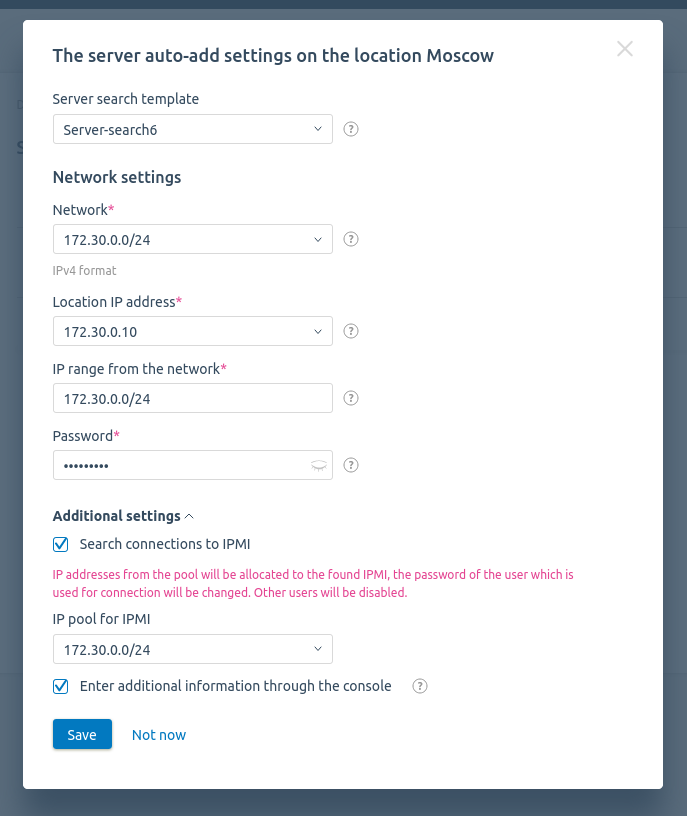
Task: Click the Additional settings chevron arrow
Action: [189, 516]
